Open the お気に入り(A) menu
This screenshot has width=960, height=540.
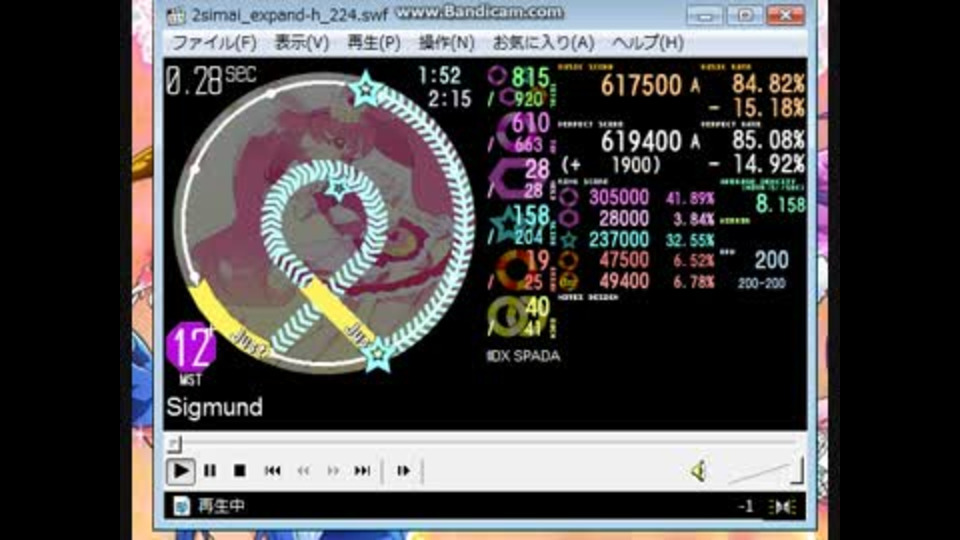[x=544, y=43]
